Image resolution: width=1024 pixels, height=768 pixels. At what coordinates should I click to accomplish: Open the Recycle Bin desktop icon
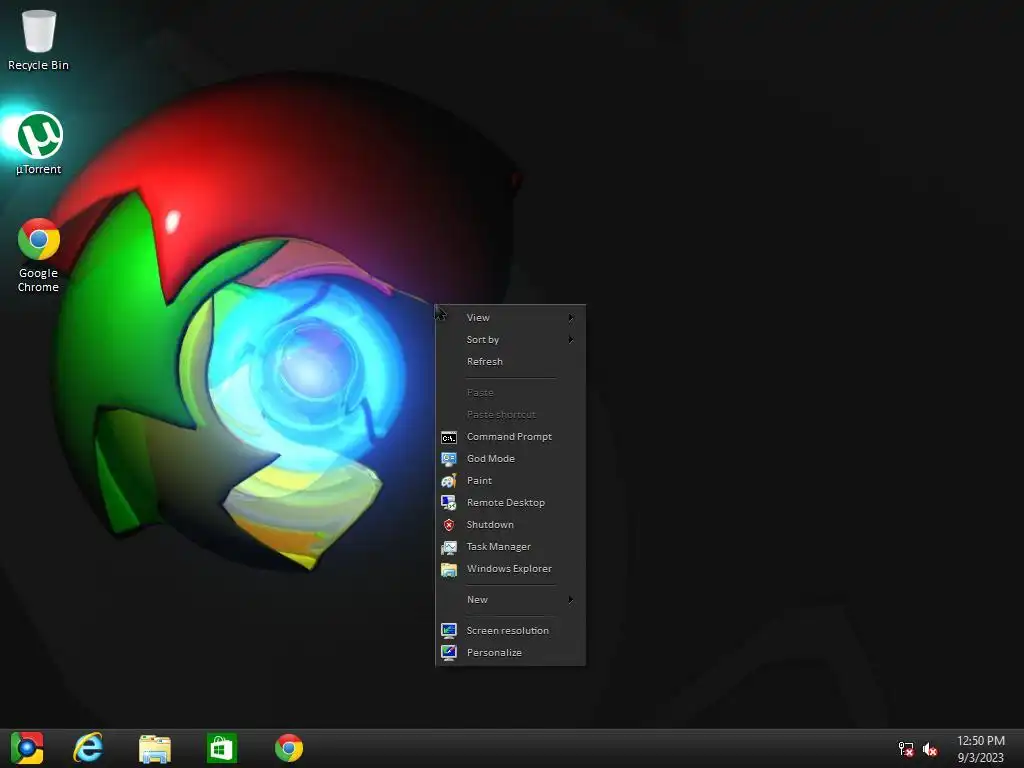coord(39,39)
